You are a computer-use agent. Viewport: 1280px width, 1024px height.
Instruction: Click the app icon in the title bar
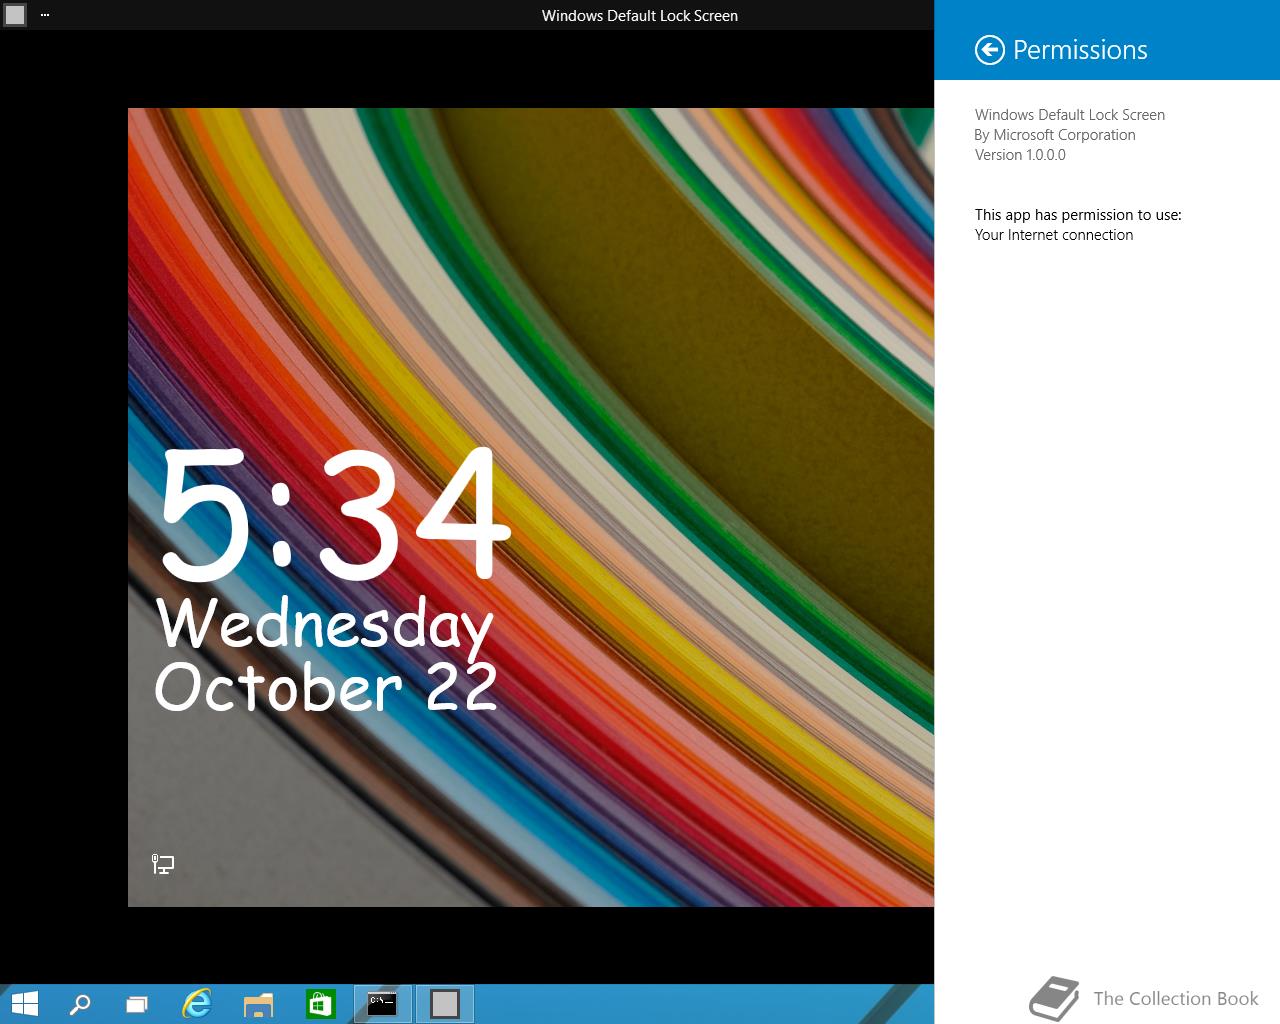(x=15, y=15)
